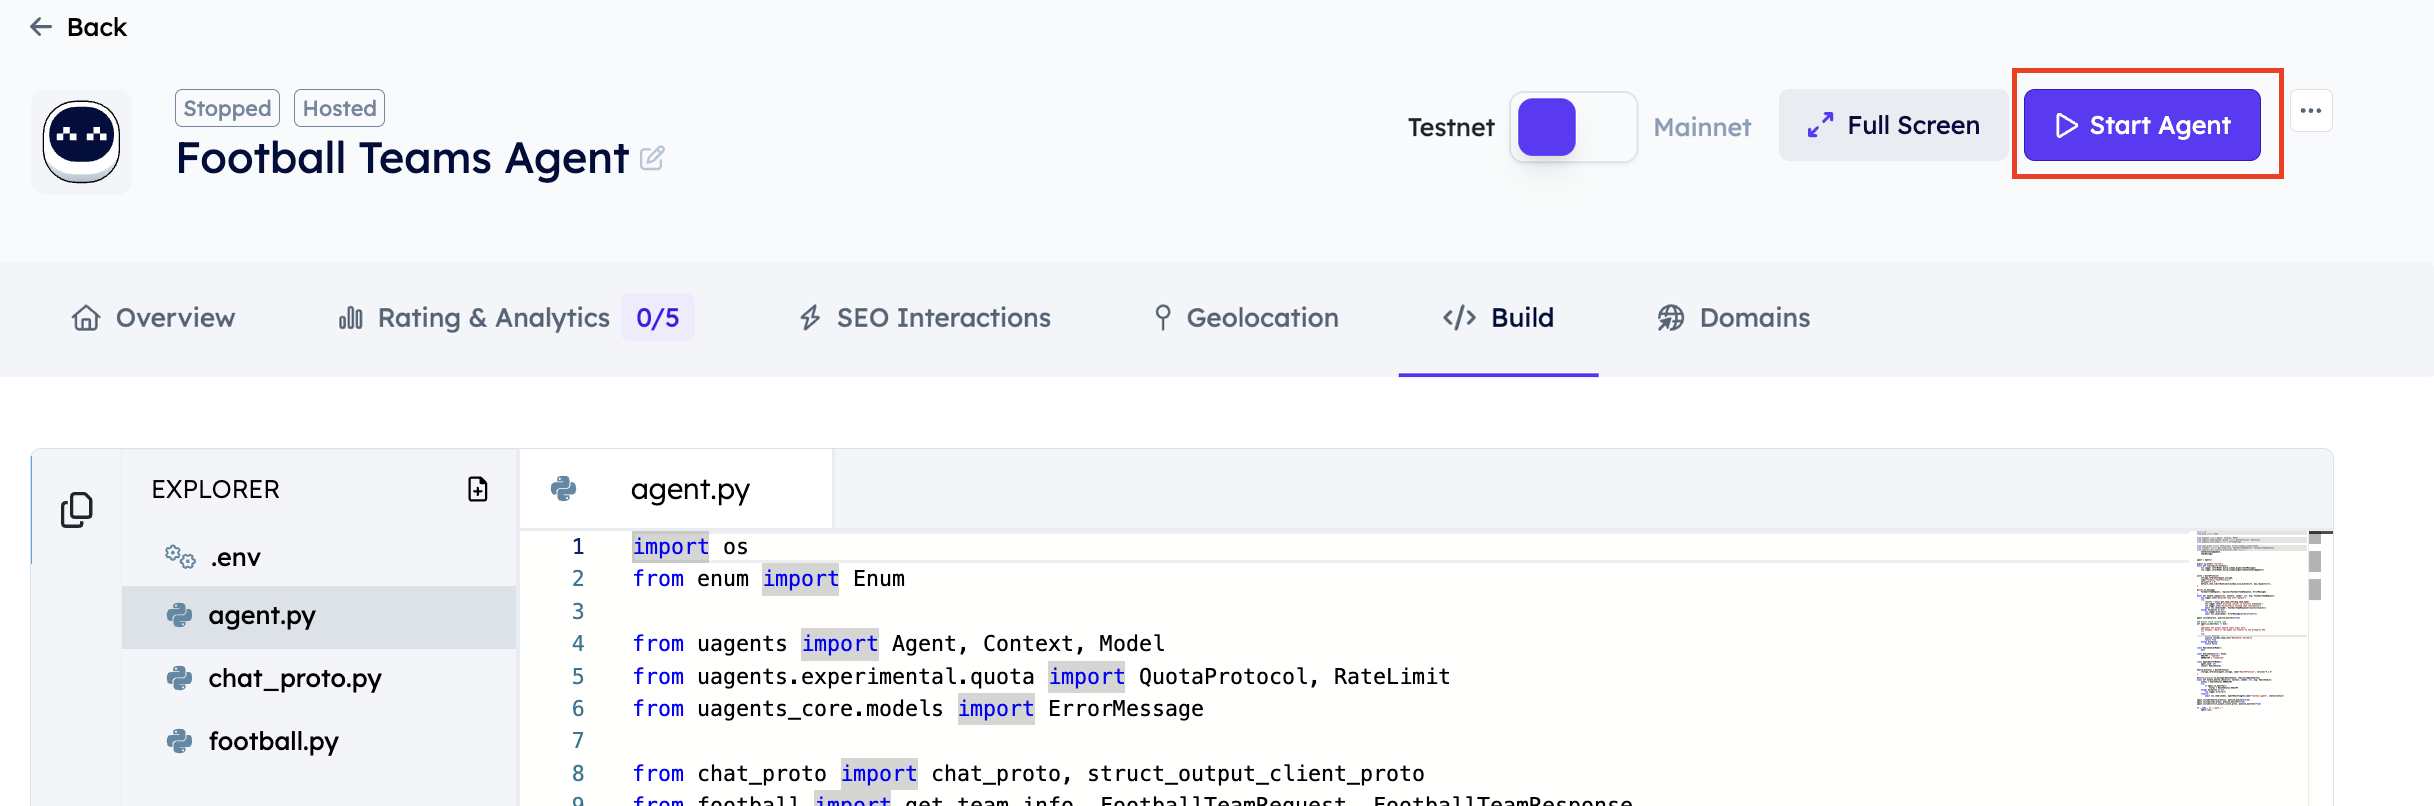Click line number 1 in the editor
Image resolution: width=2434 pixels, height=806 pixels.
578,547
